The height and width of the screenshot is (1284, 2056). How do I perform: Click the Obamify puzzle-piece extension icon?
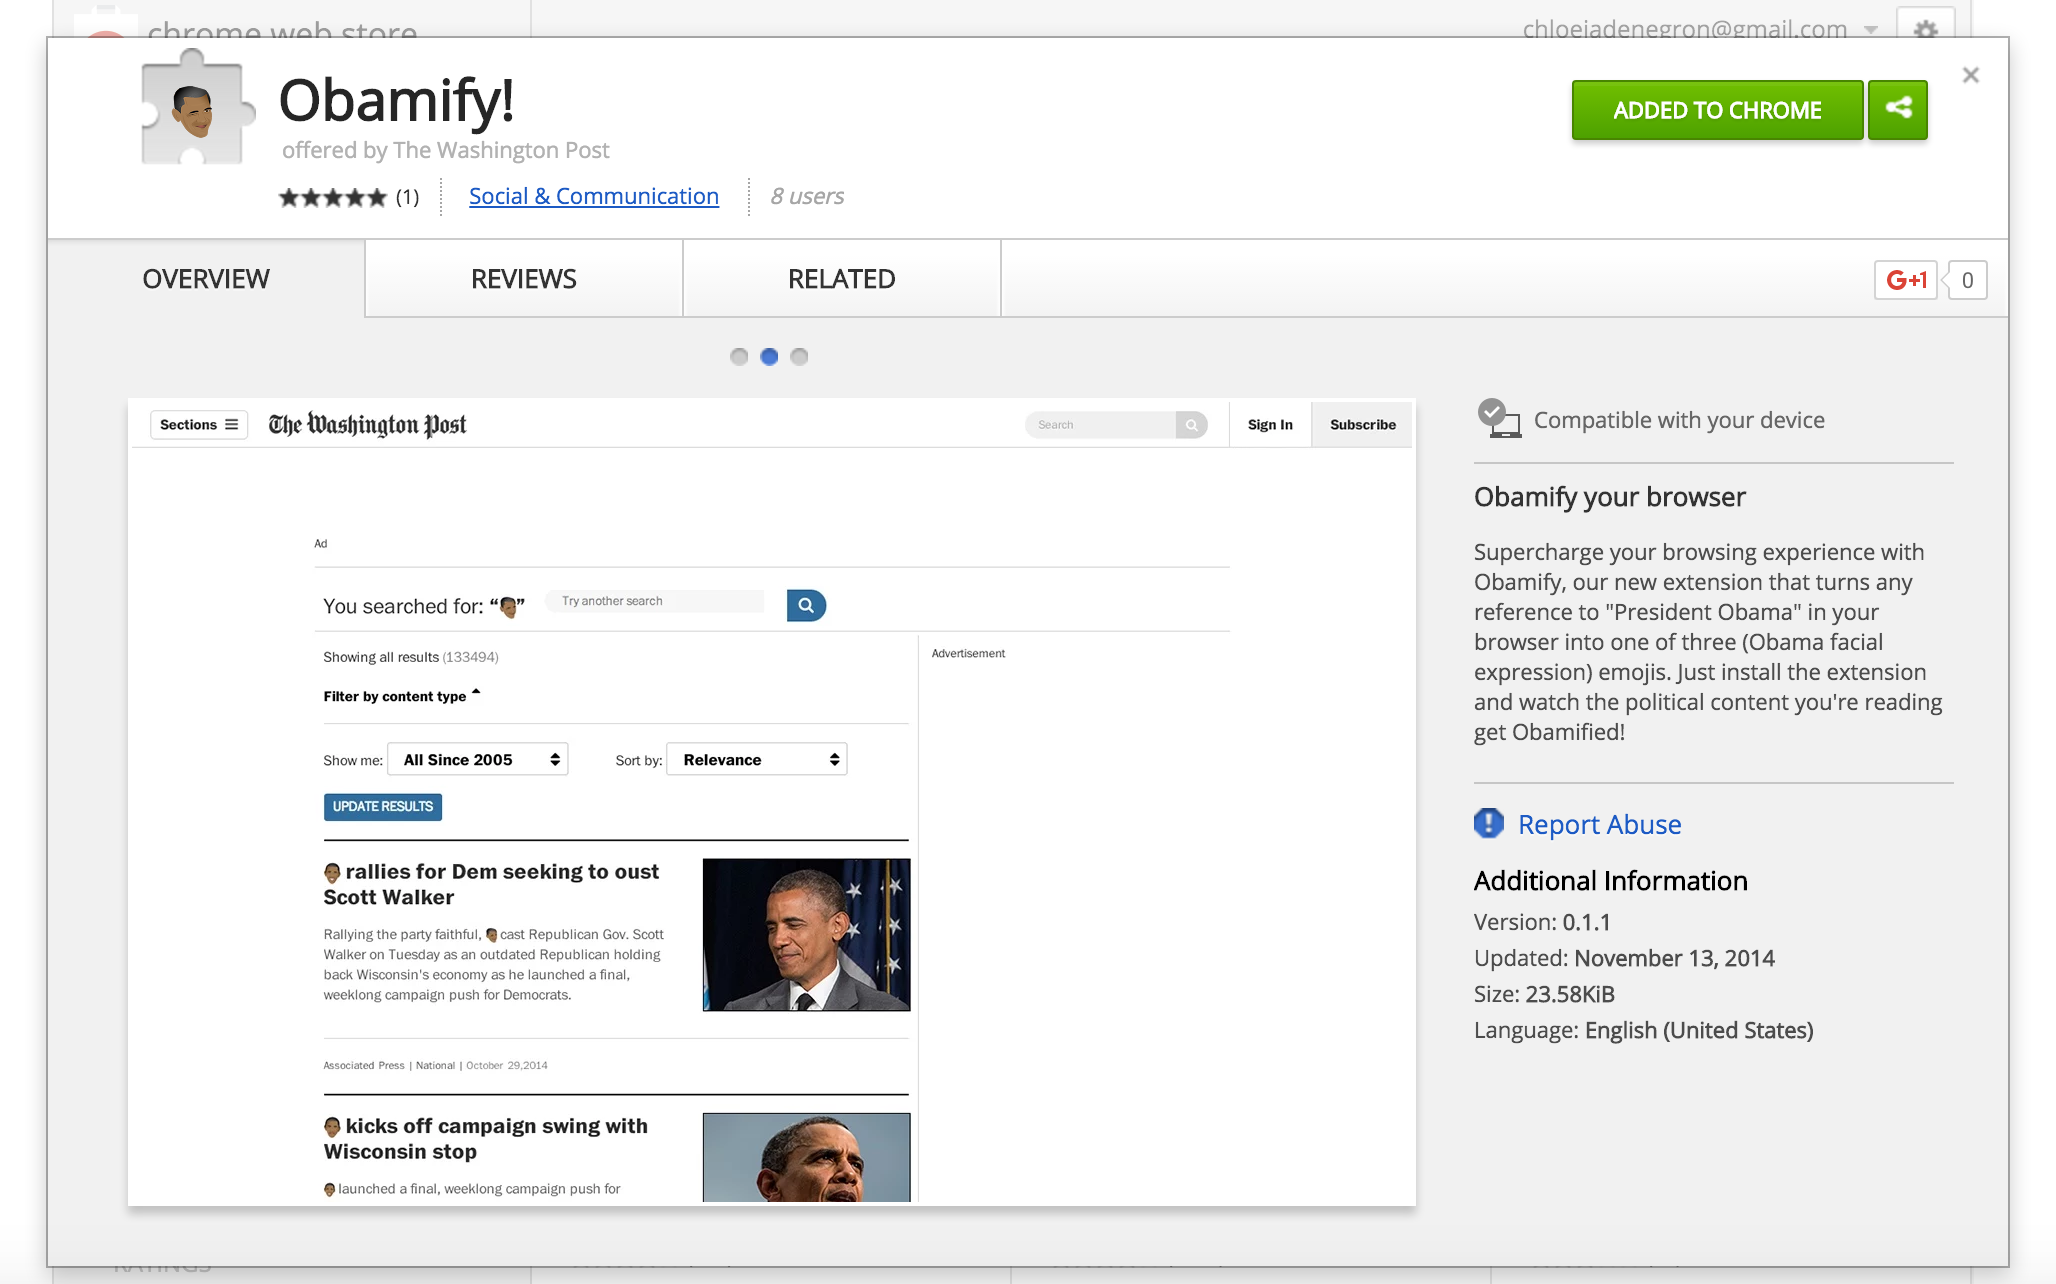click(196, 108)
